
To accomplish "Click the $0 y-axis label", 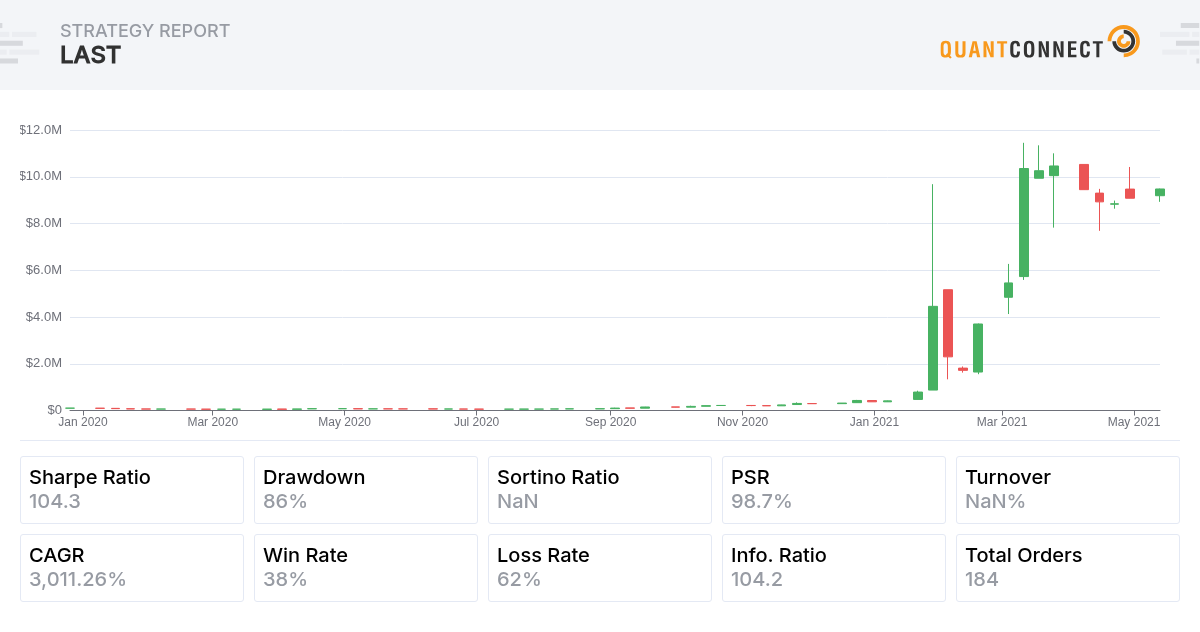I will pos(54,410).
